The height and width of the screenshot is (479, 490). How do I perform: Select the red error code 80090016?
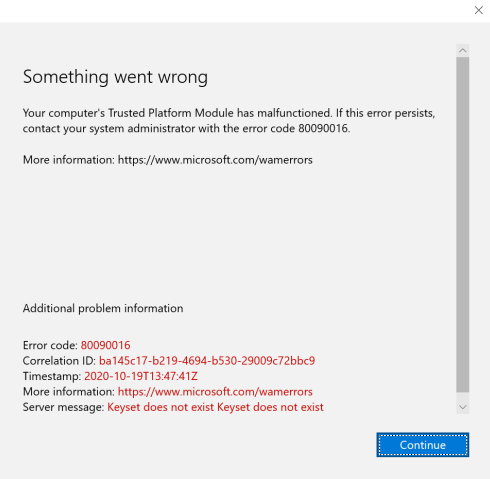coord(105,345)
